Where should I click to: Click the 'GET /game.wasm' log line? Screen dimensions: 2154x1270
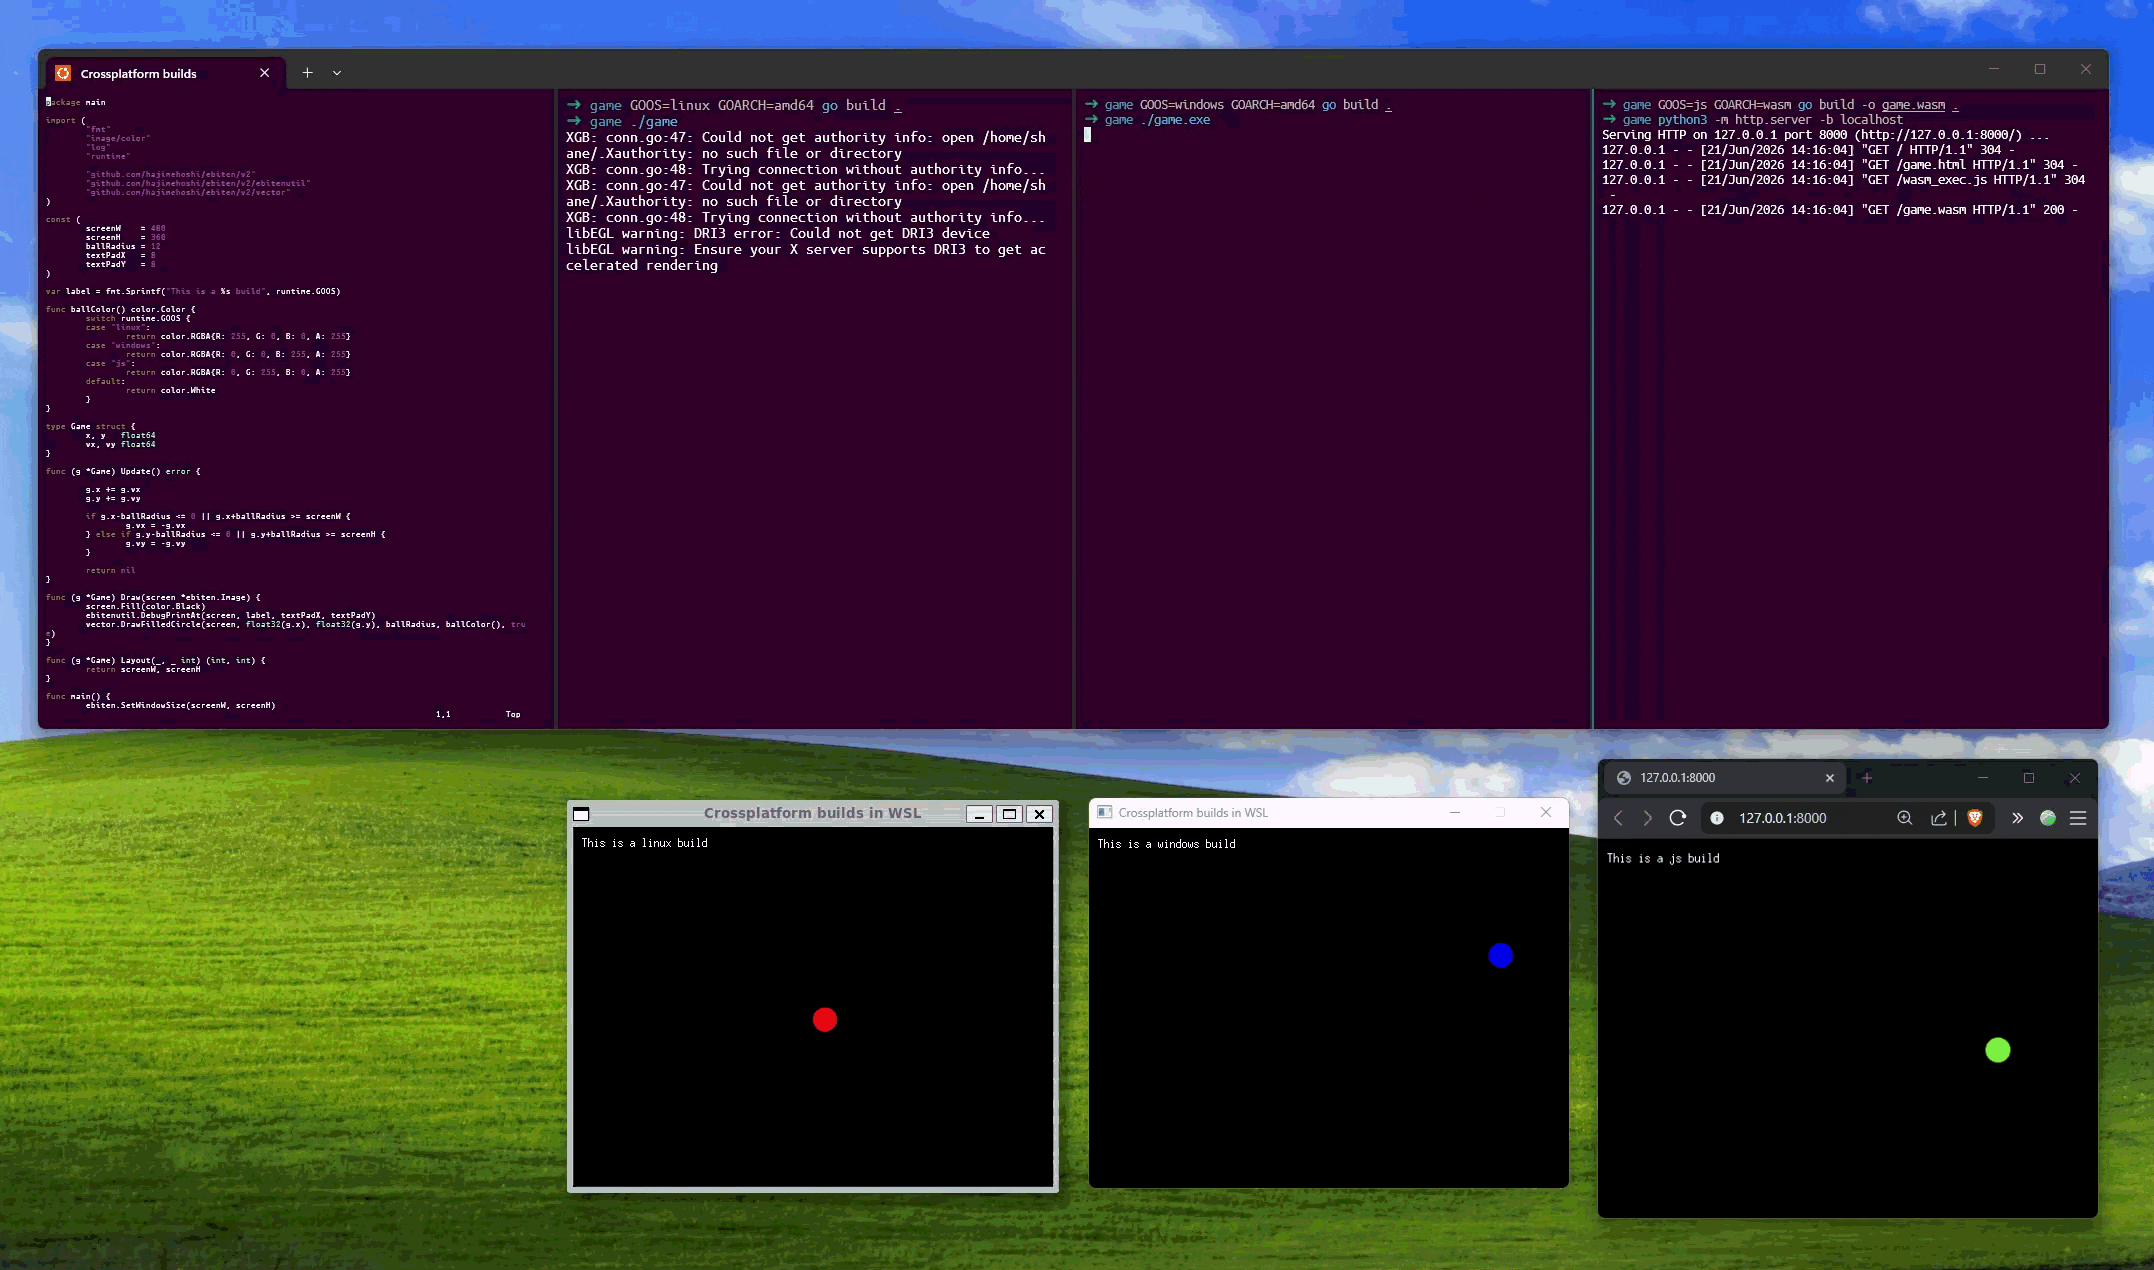click(x=1840, y=210)
